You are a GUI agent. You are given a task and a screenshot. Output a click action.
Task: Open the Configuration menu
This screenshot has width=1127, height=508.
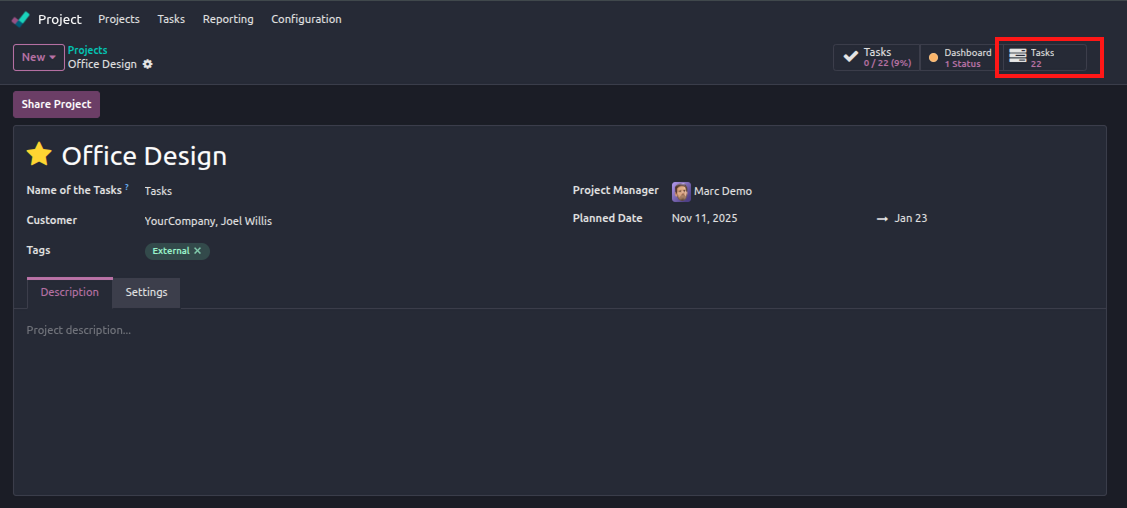(x=306, y=19)
